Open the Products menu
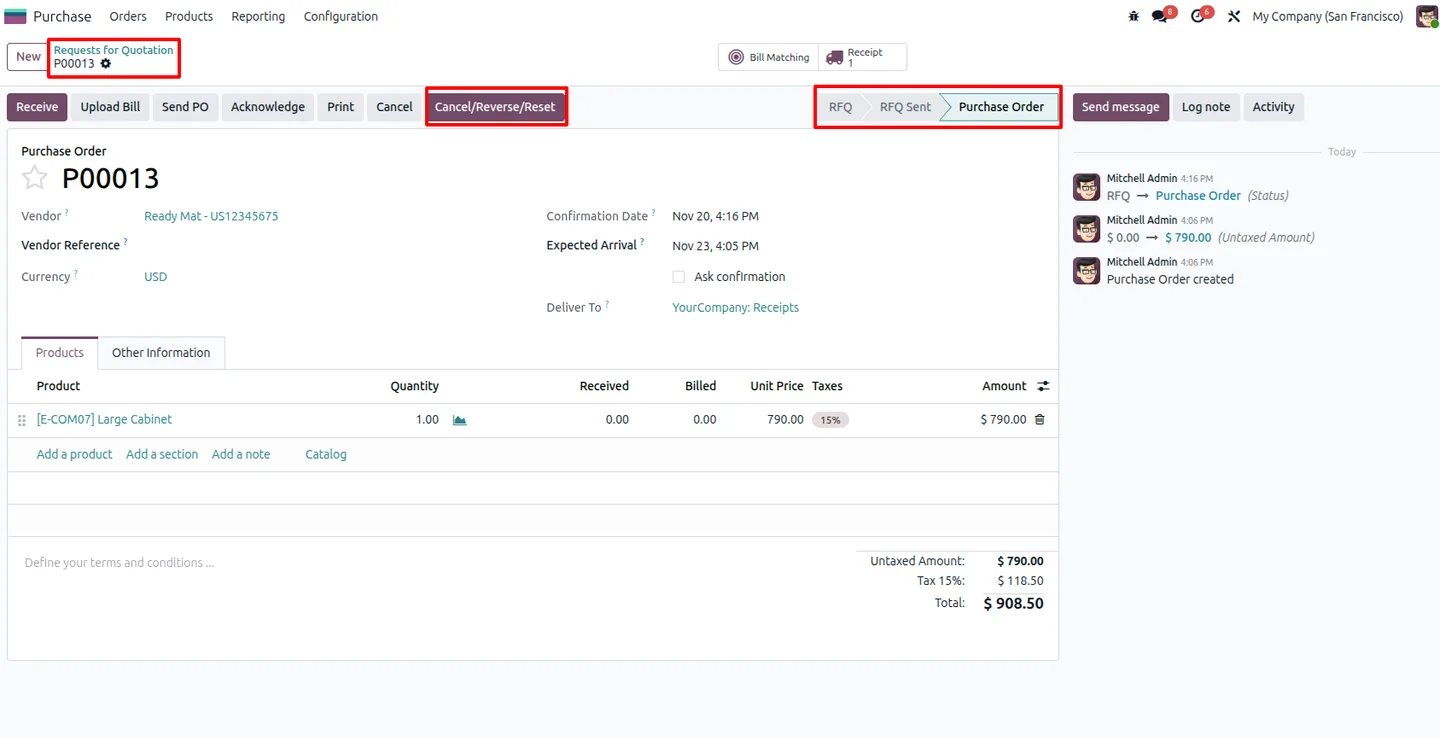The image size is (1440, 737). [x=189, y=16]
